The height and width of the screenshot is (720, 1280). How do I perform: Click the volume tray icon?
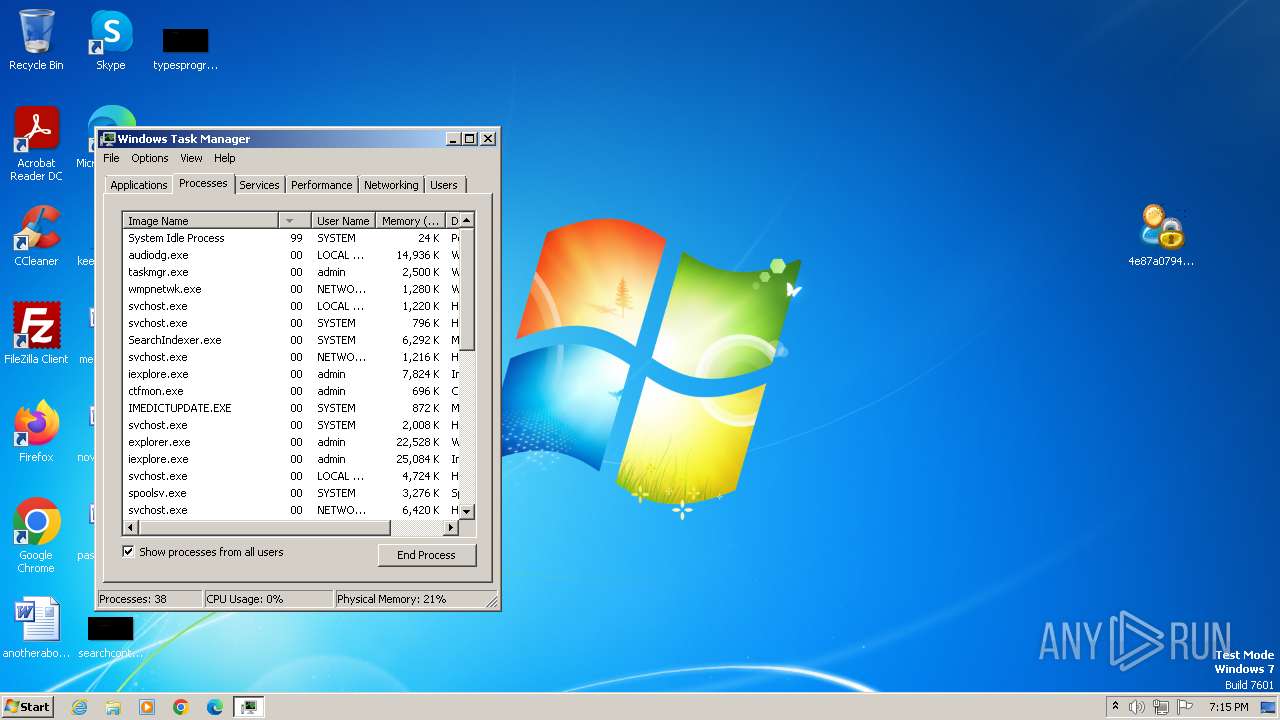pyautogui.click(x=1137, y=707)
